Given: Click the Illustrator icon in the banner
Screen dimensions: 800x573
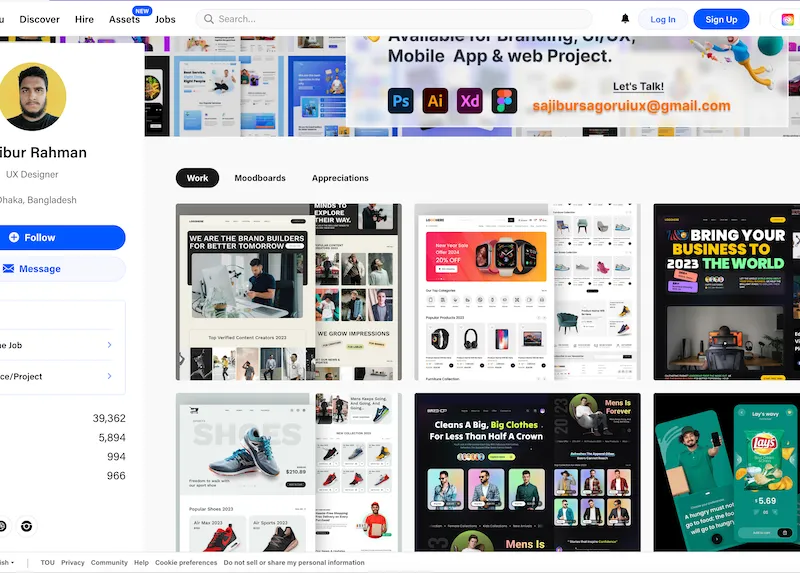Looking at the screenshot, I should pos(435,101).
